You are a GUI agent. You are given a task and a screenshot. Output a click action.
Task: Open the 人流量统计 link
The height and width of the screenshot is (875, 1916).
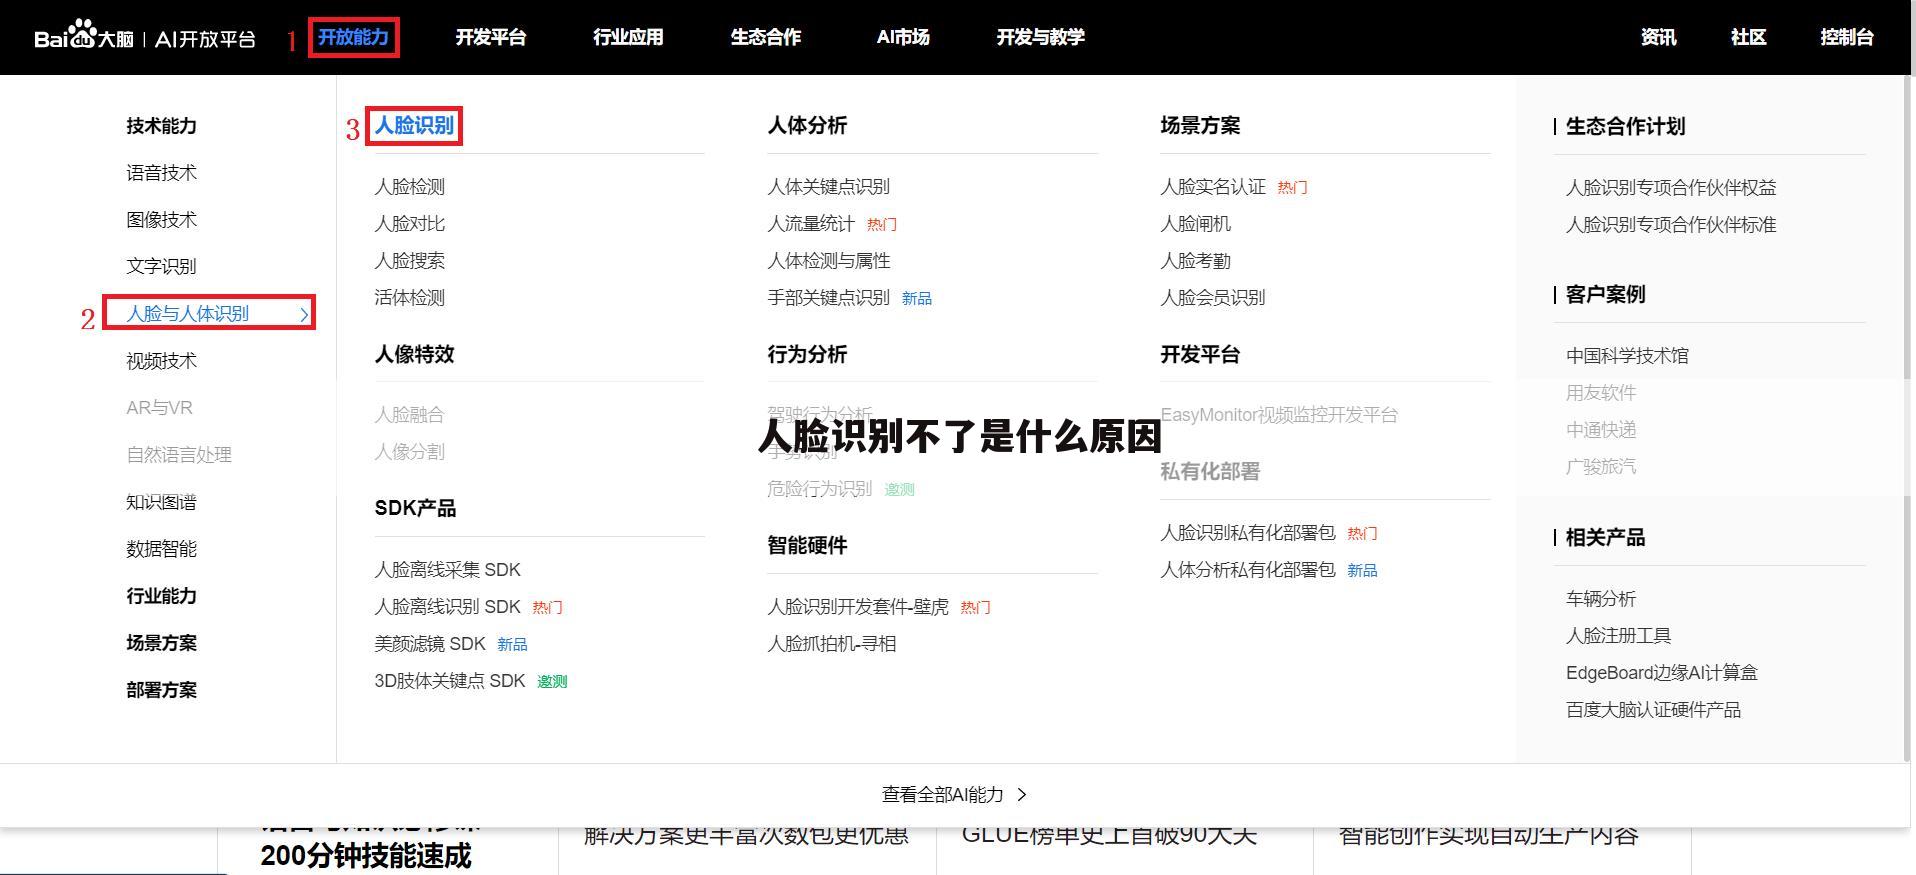[811, 224]
